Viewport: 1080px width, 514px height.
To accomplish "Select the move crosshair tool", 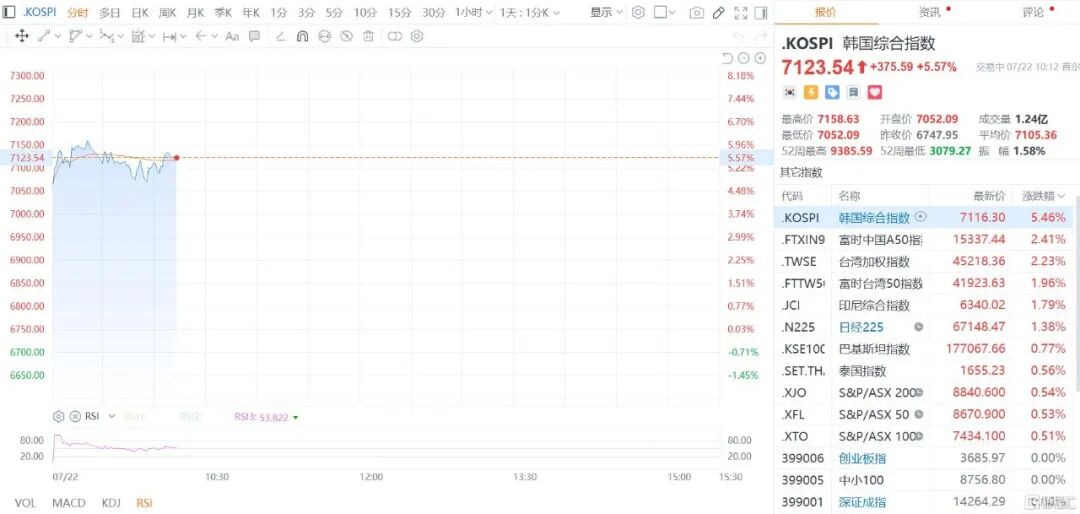I will pos(21,37).
